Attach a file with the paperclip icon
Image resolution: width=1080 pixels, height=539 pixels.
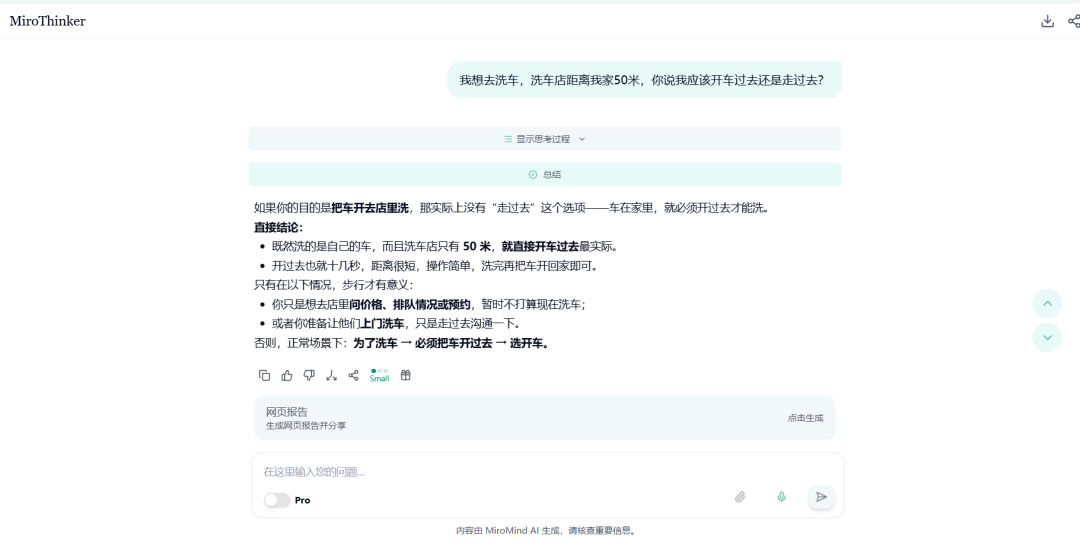click(x=740, y=497)
